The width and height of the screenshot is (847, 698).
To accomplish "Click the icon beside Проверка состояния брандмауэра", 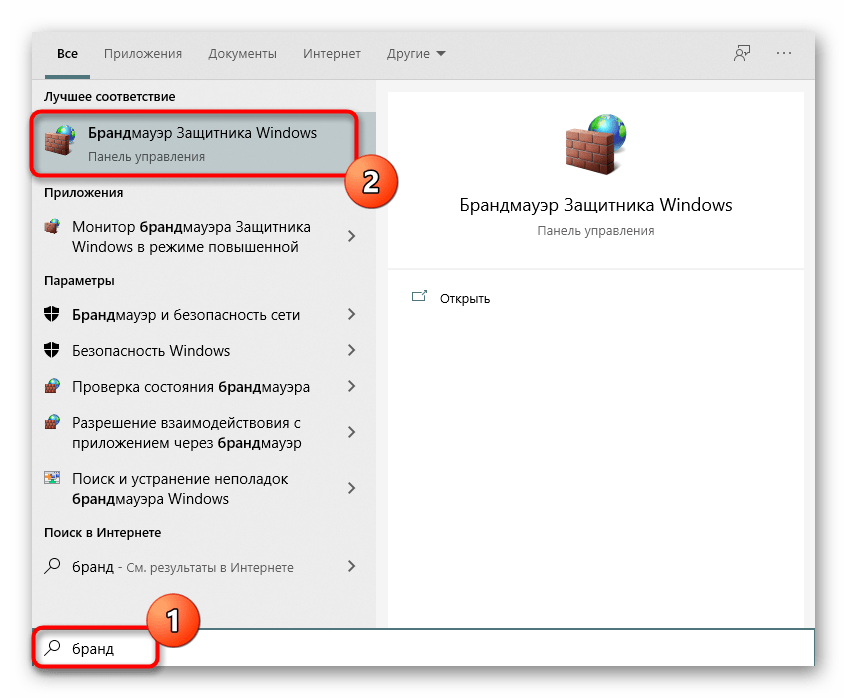I will click(53, 387).
